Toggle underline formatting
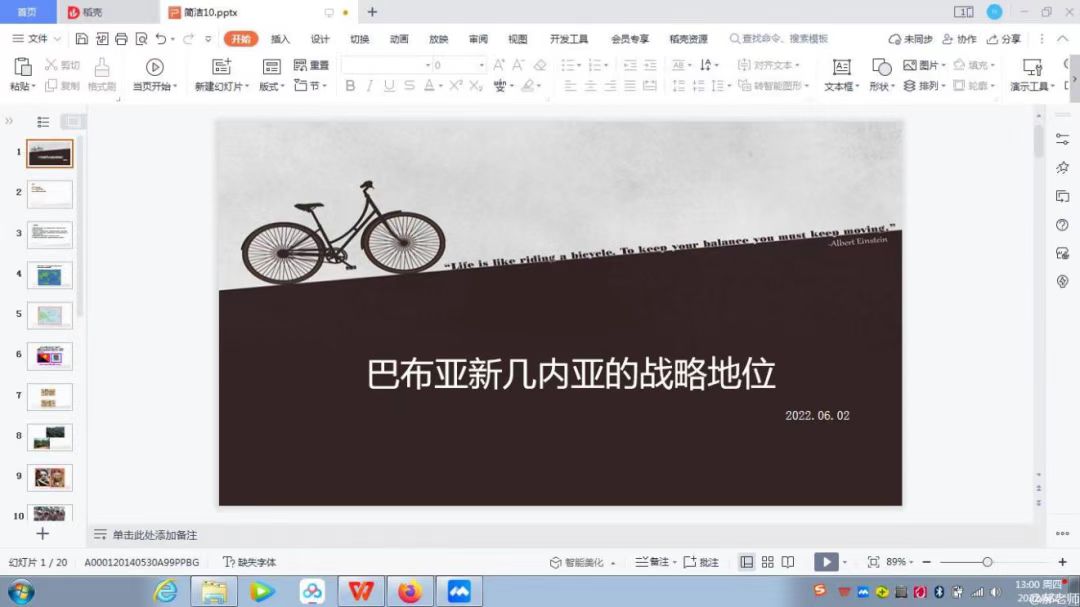The image size is (1080, 607). click(390, 86)
